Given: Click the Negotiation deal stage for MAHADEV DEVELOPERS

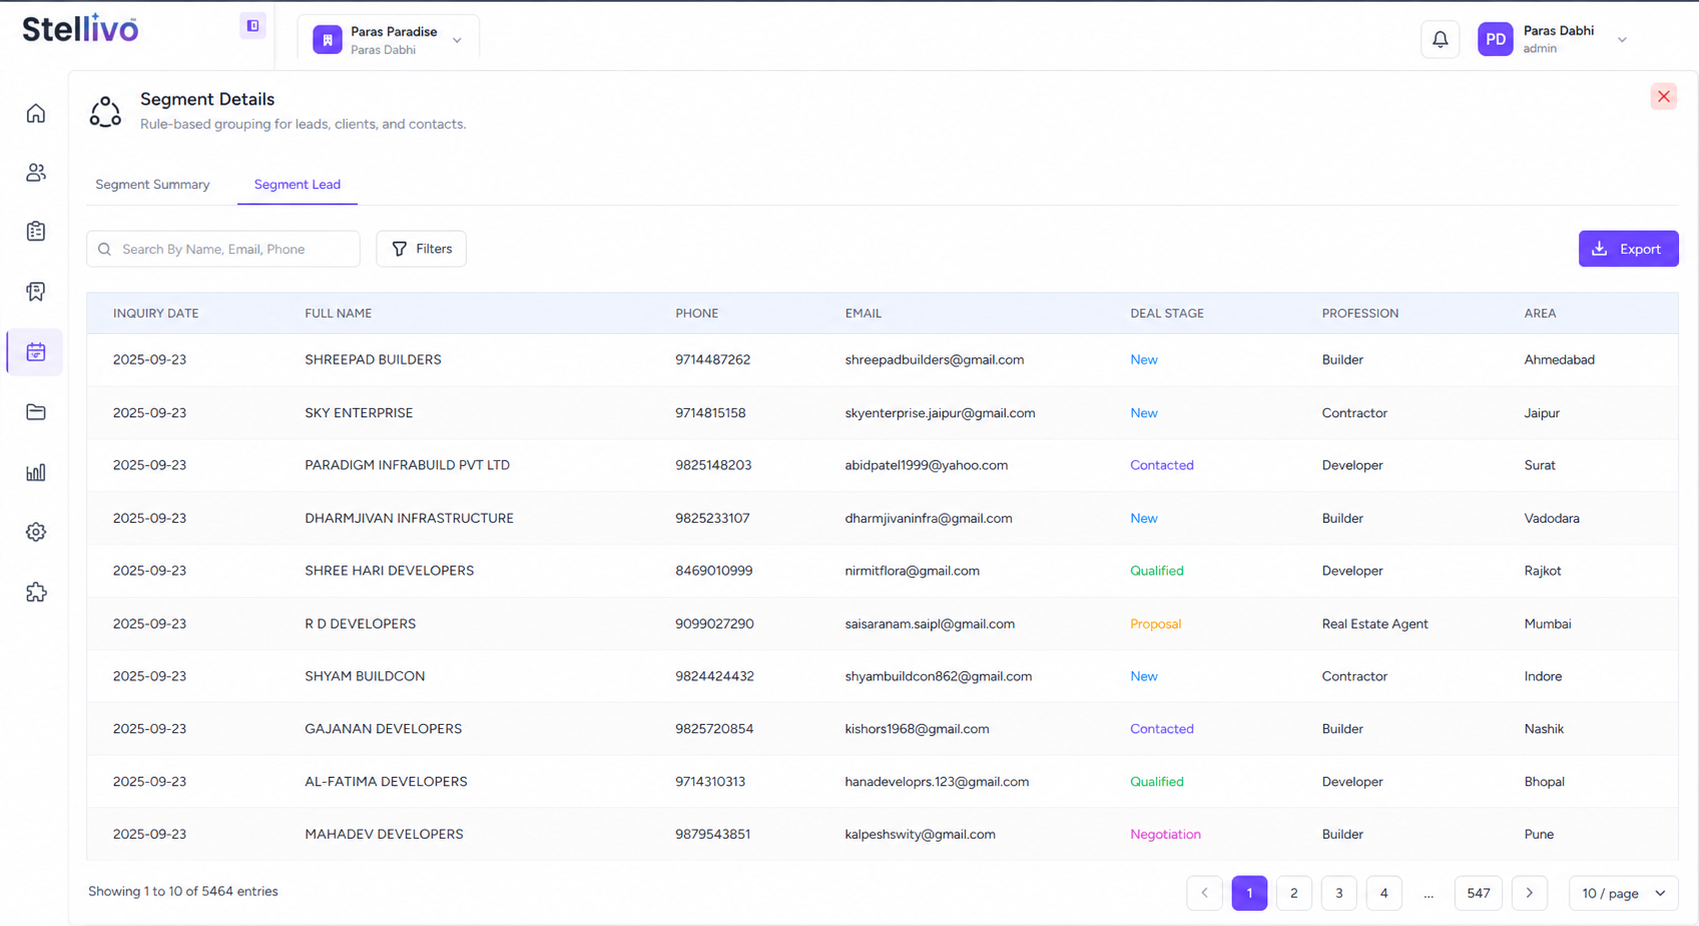Looking at the screenshot, I should pyautogui.click(x=1165, y=834).
